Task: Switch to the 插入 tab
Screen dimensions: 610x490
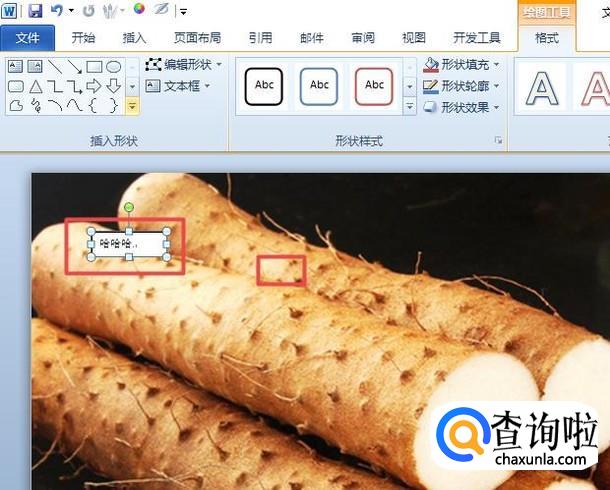Action: 134,38
